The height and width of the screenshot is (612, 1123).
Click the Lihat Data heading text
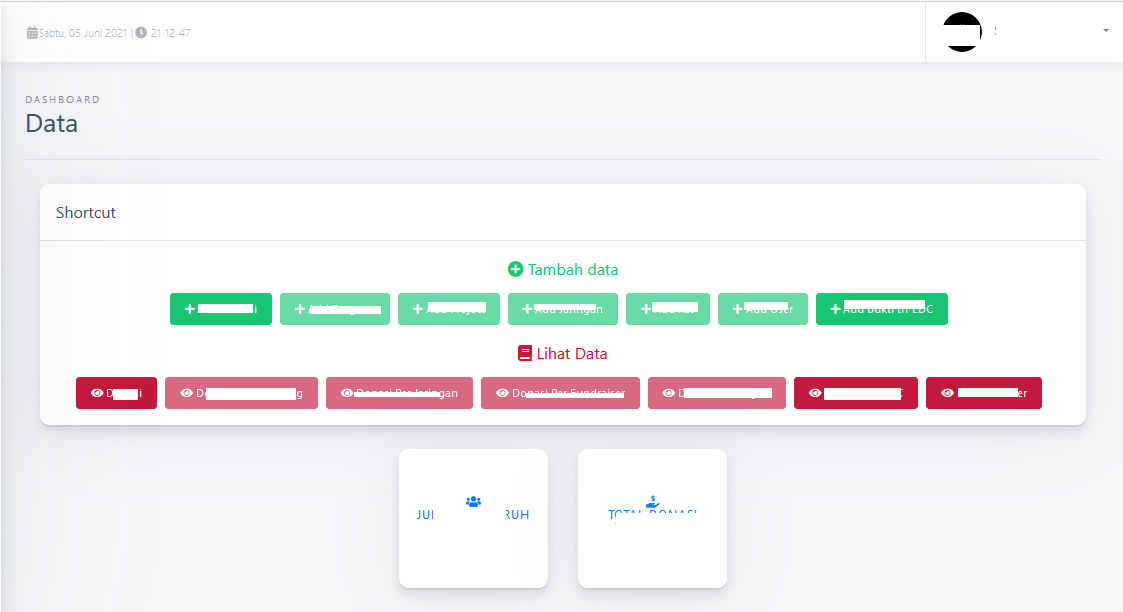pos(571,353)
